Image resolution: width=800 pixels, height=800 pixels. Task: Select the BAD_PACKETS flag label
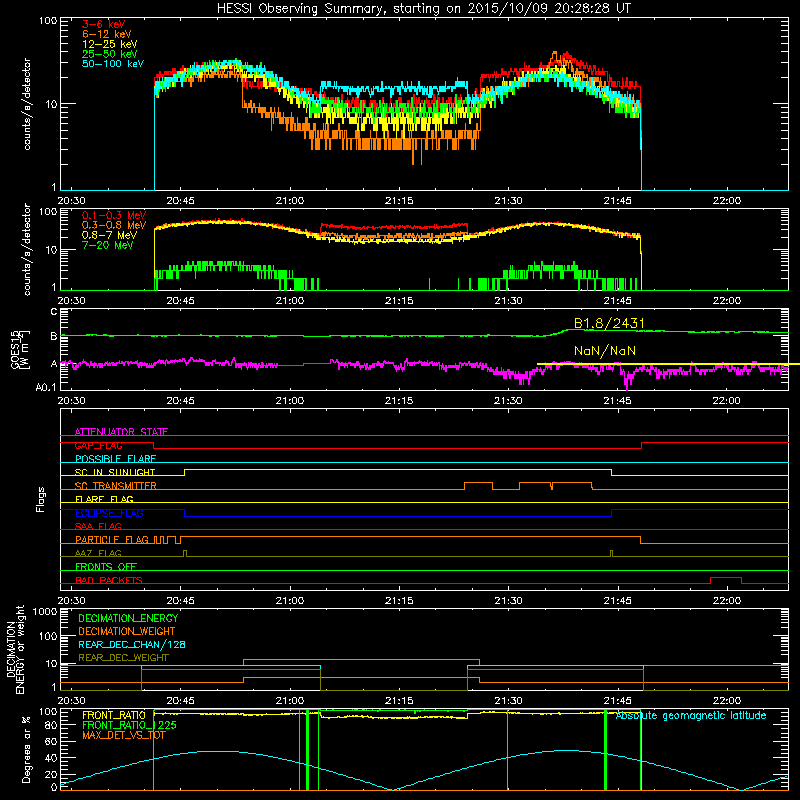[109, 581]
